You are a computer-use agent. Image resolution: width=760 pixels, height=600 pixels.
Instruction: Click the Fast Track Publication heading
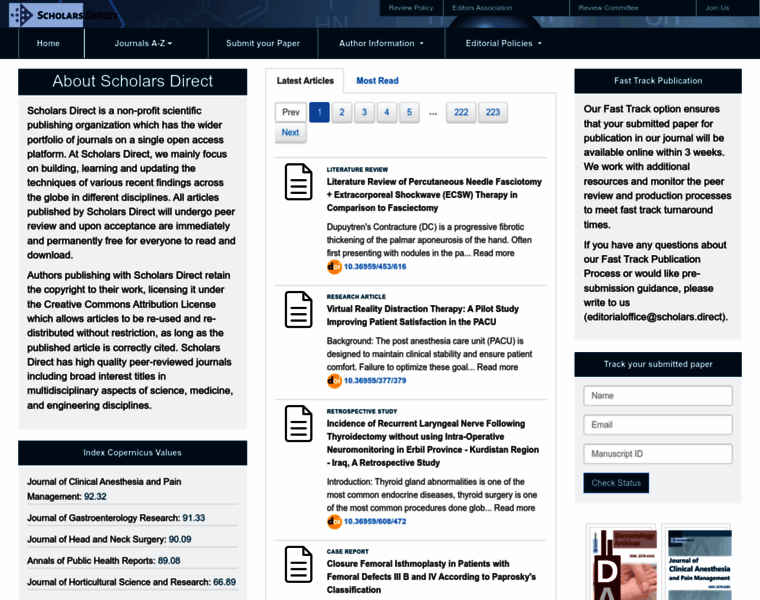click(658, 81)
